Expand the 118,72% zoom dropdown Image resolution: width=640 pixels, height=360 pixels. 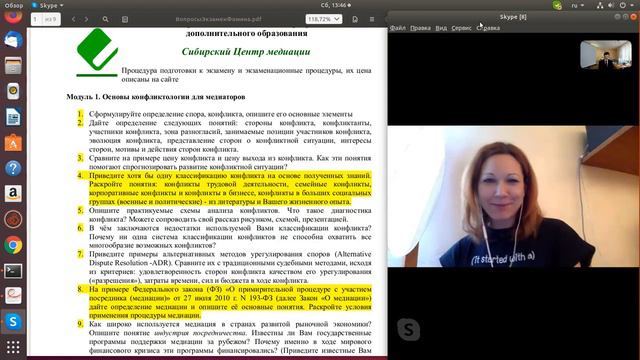pos(324,19)
